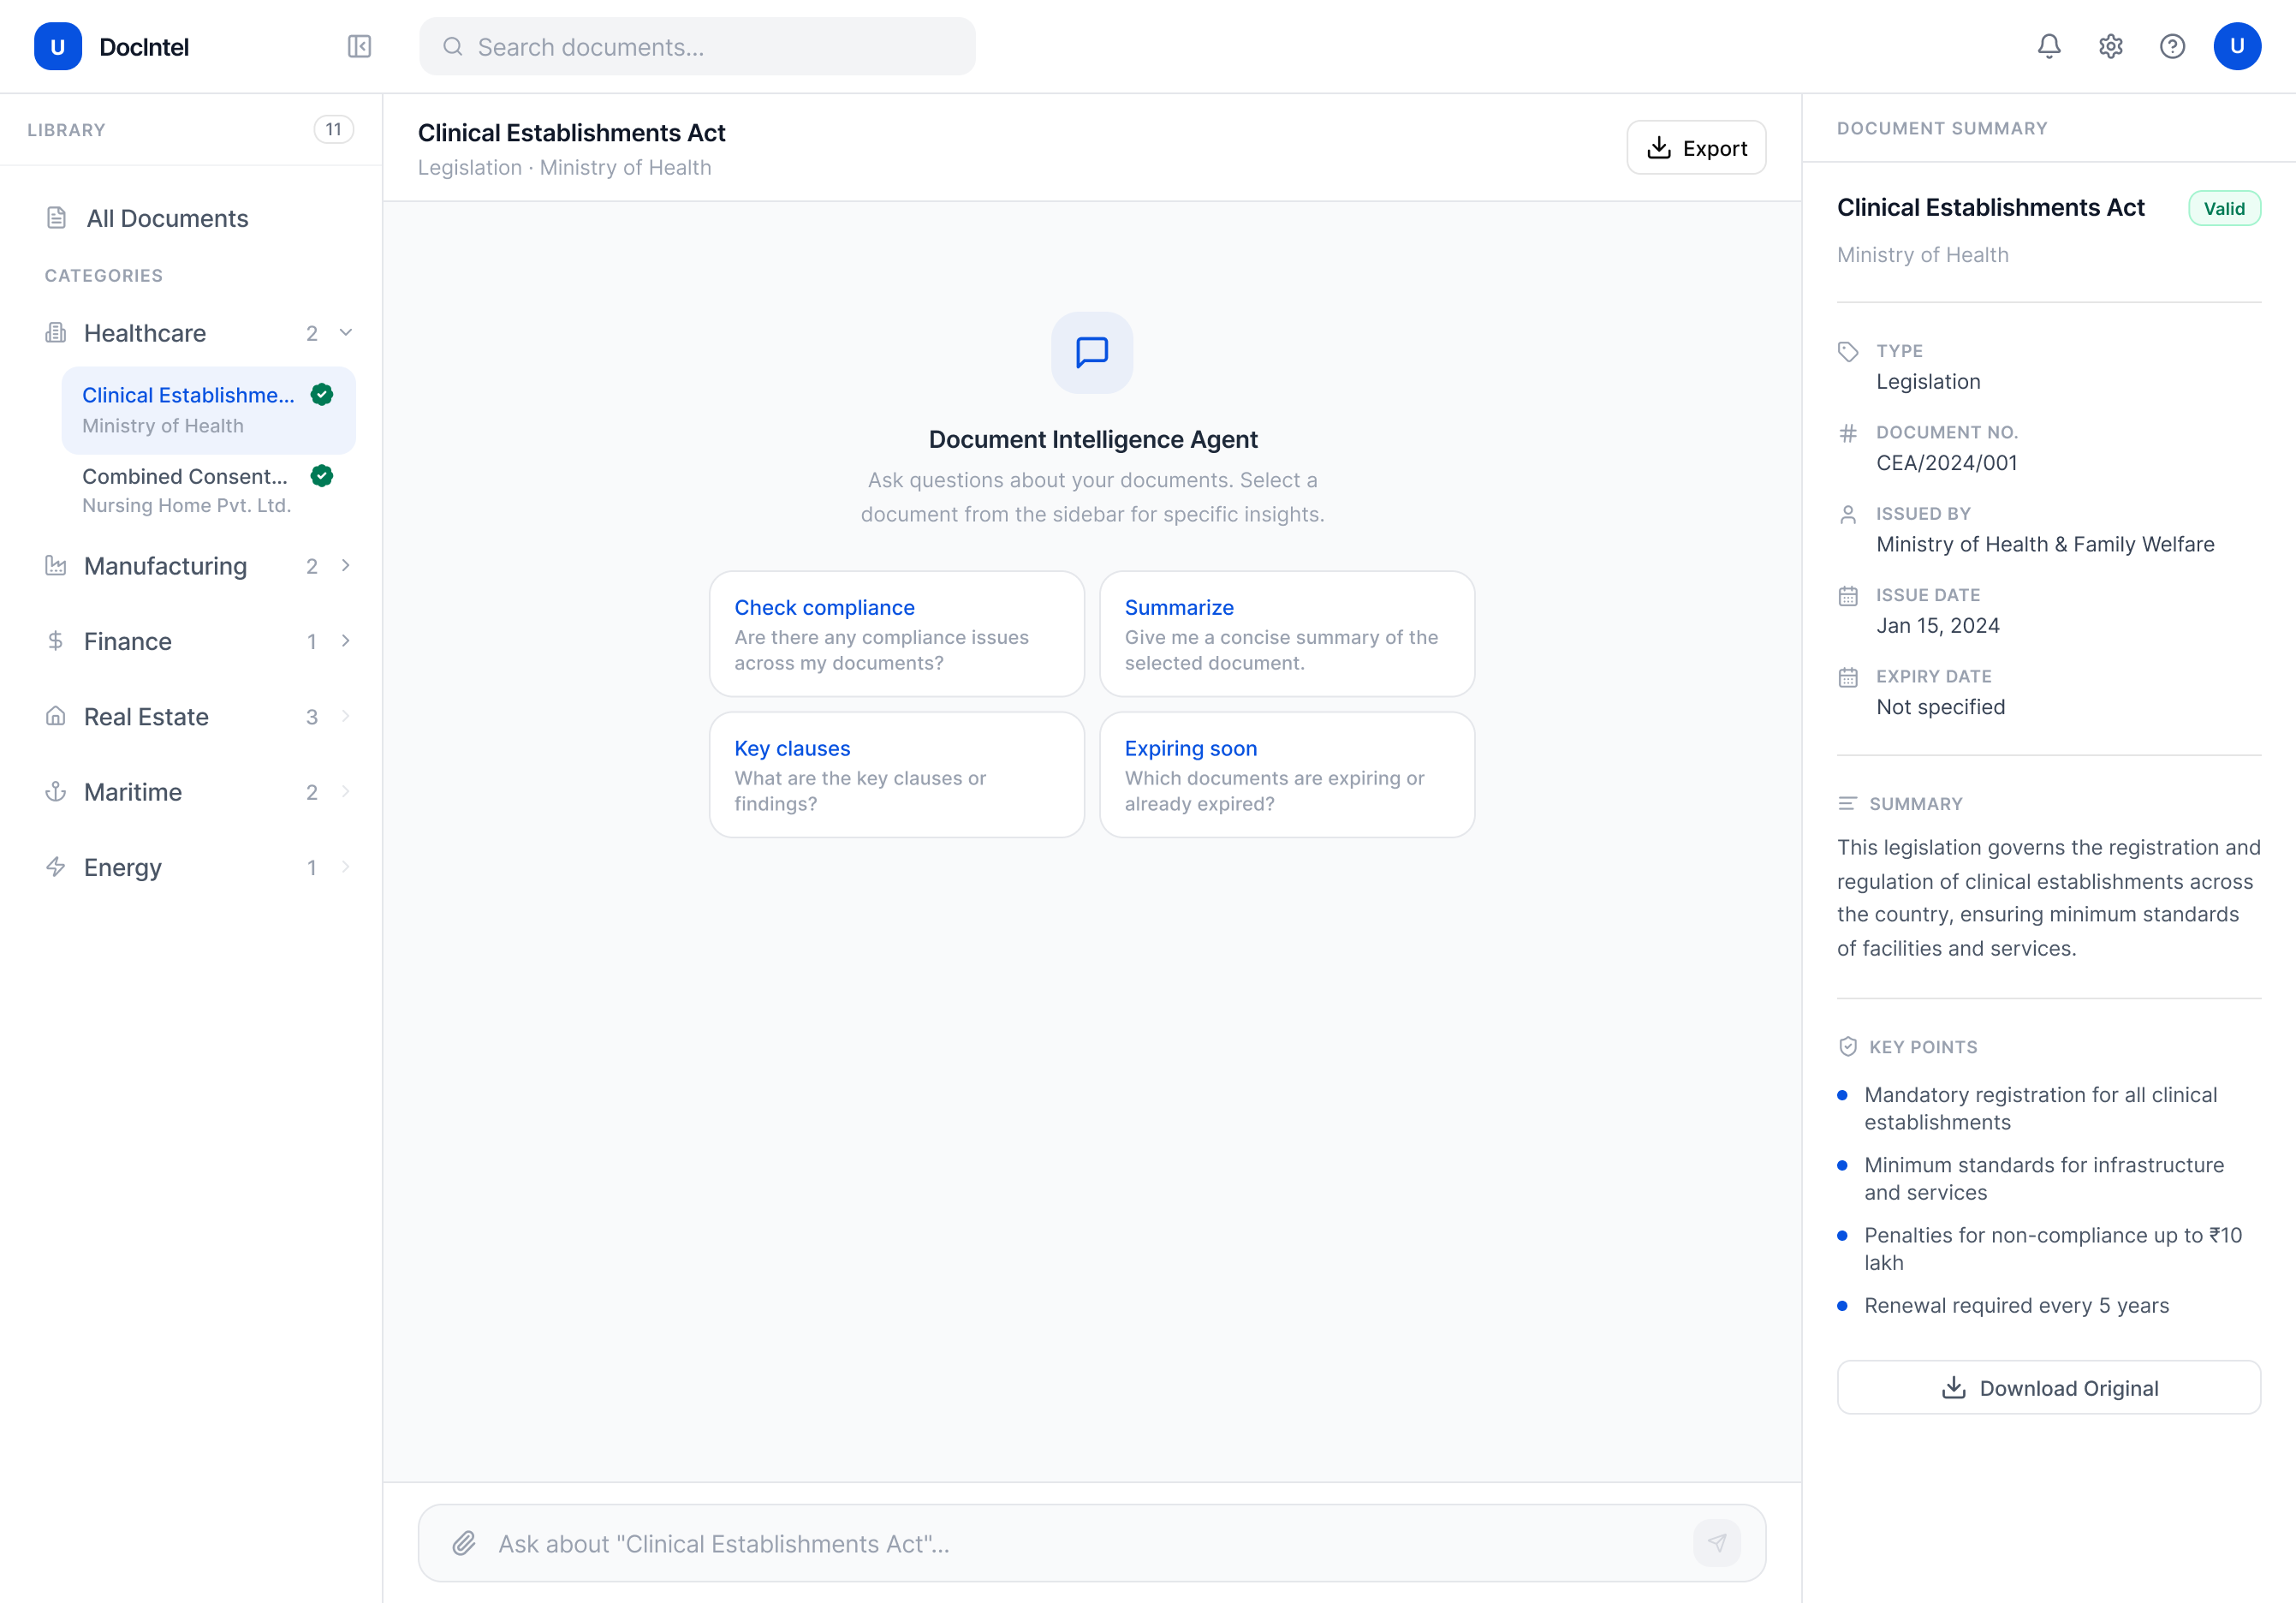Image resolution: width=2296 pixels, height=1603 pixels.
Task: Click the verified badge on Combined Consent document
Action: 321,477
